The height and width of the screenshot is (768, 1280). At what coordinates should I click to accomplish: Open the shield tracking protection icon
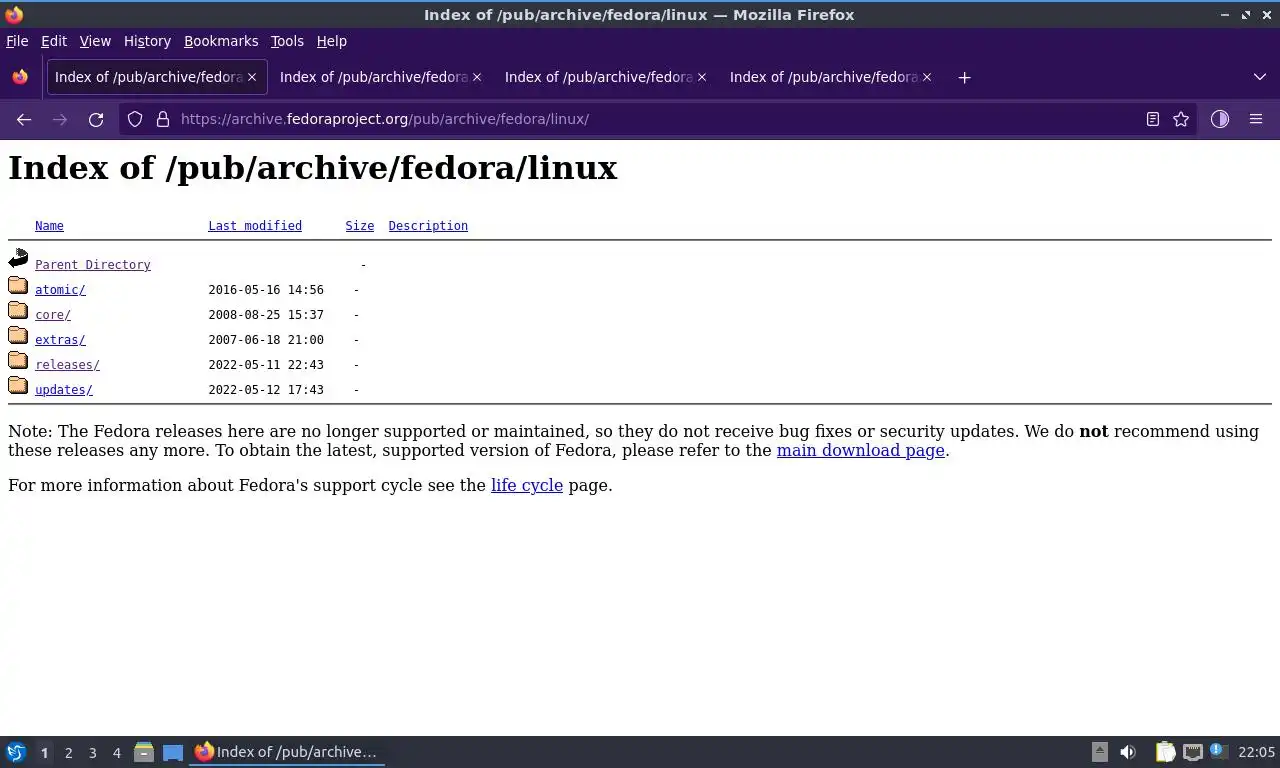tap(135, 119)
